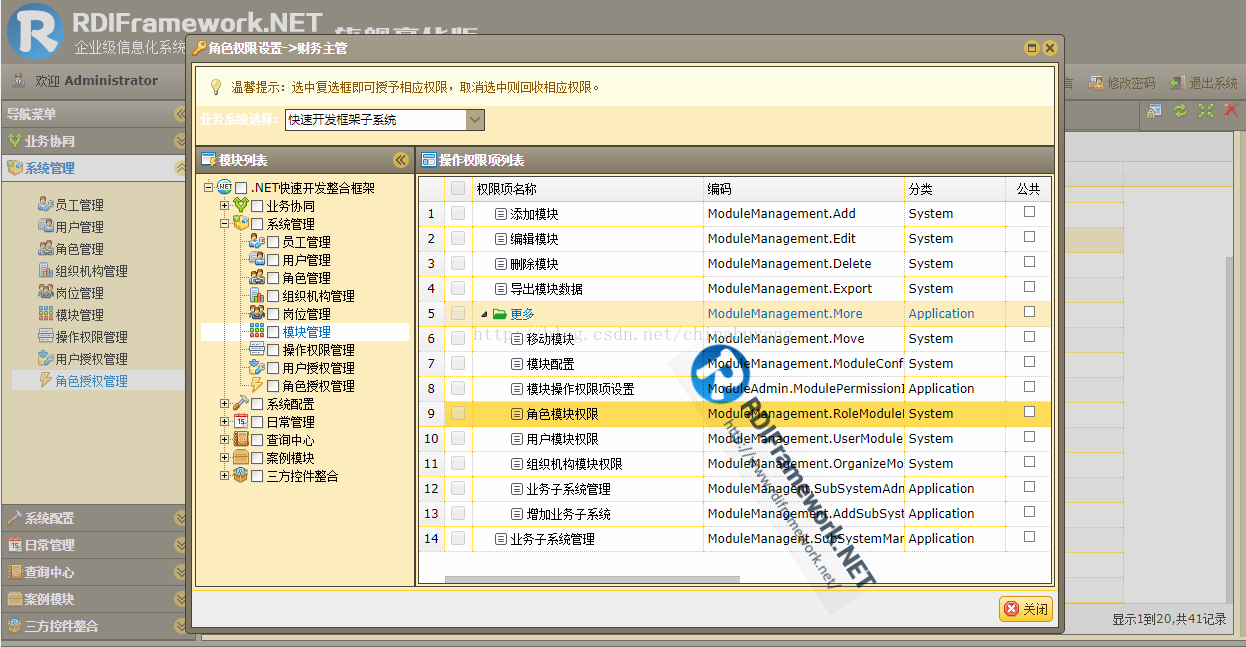Click the 模块管理 icon in the left navigation
This screenshot has width=1246, height=647.
coord(46,314)
